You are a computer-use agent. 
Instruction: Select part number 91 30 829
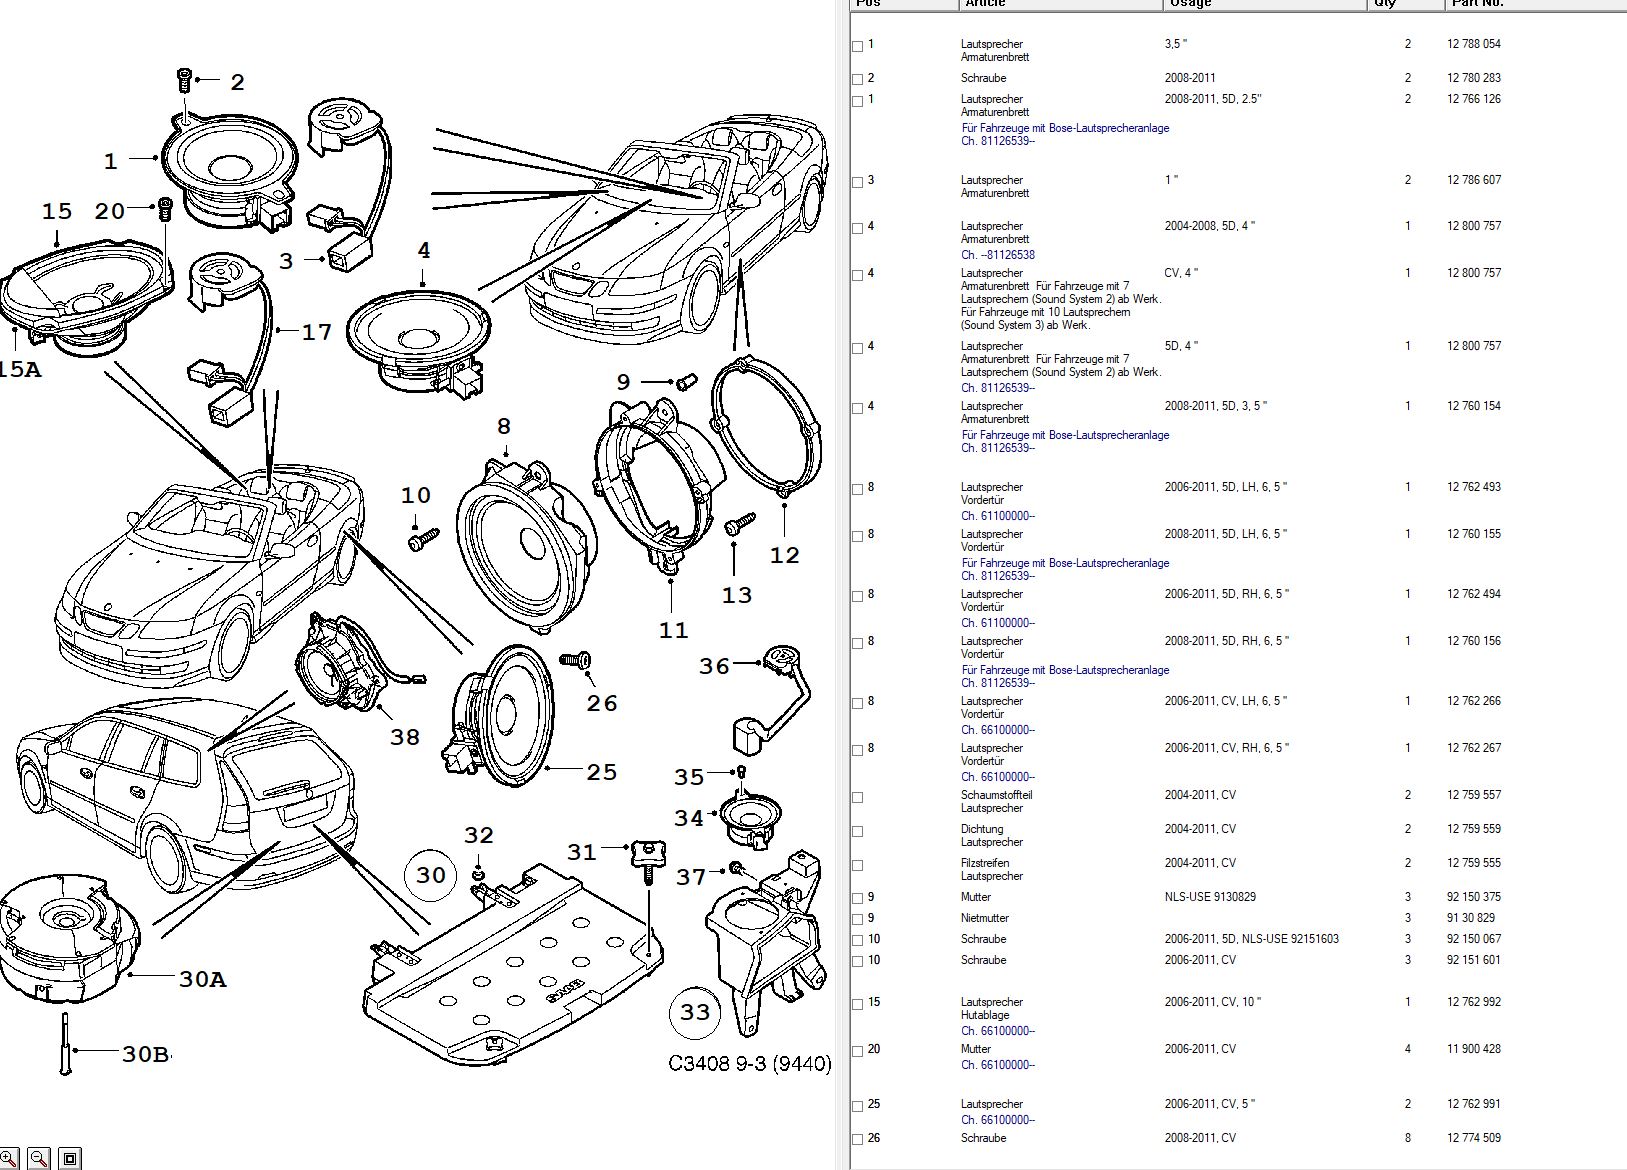(x=1471, y=918)
